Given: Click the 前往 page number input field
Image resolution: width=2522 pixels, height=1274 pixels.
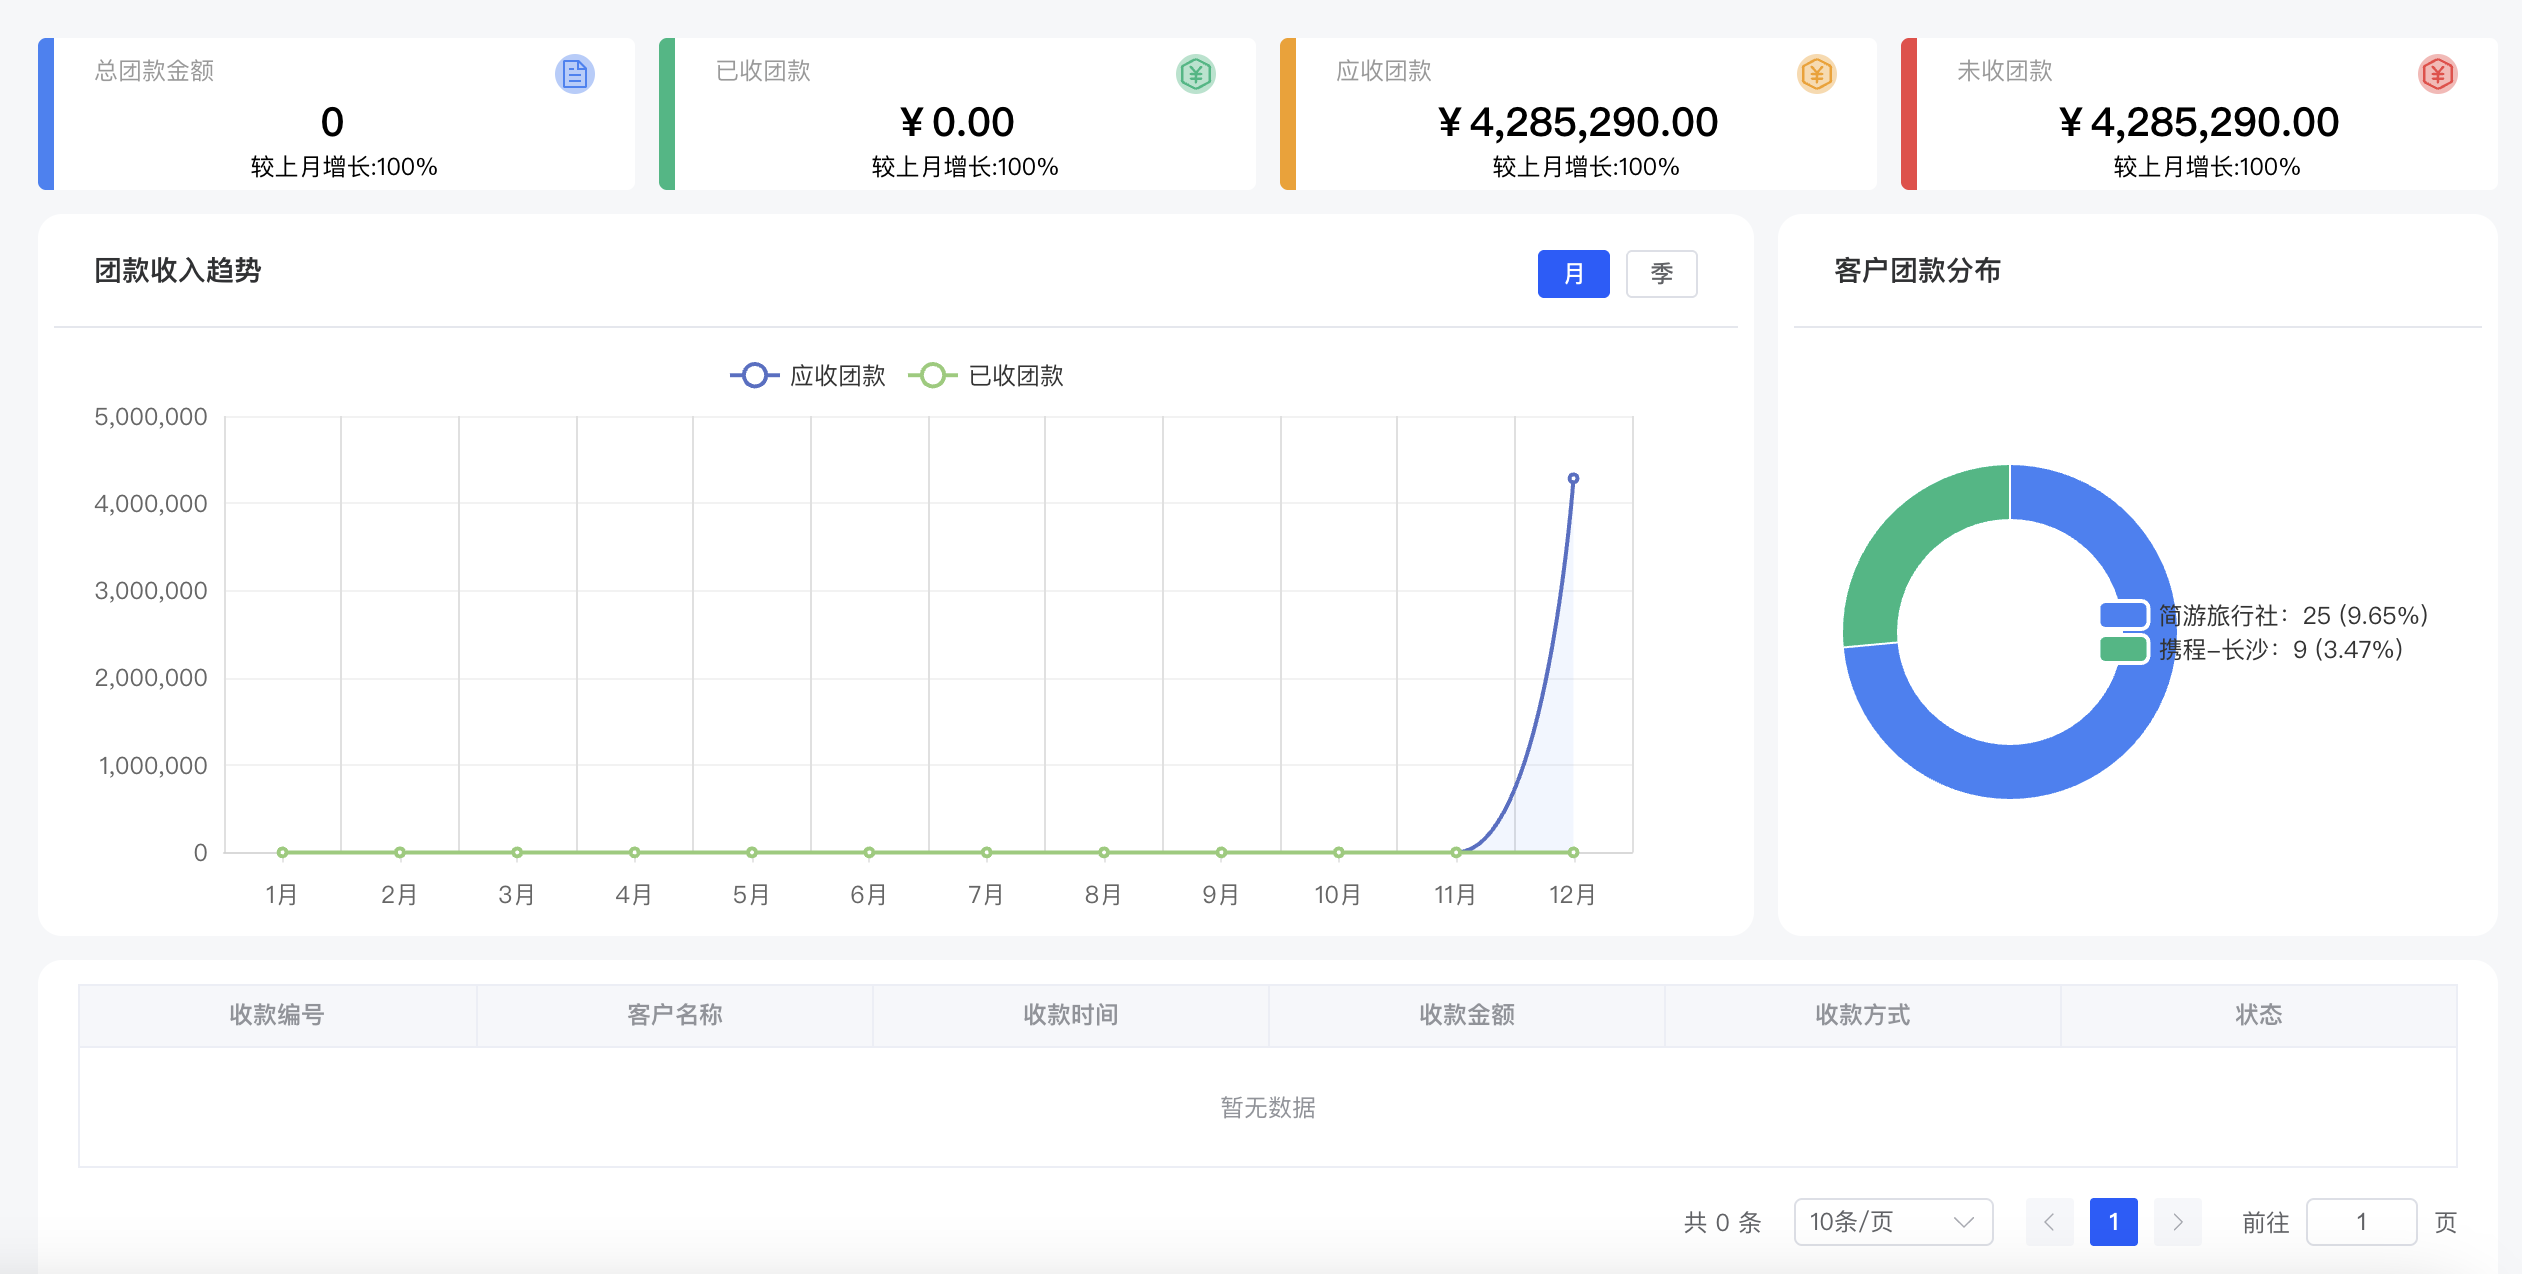Looking at the screenshot, I should click(2361, 1221).
